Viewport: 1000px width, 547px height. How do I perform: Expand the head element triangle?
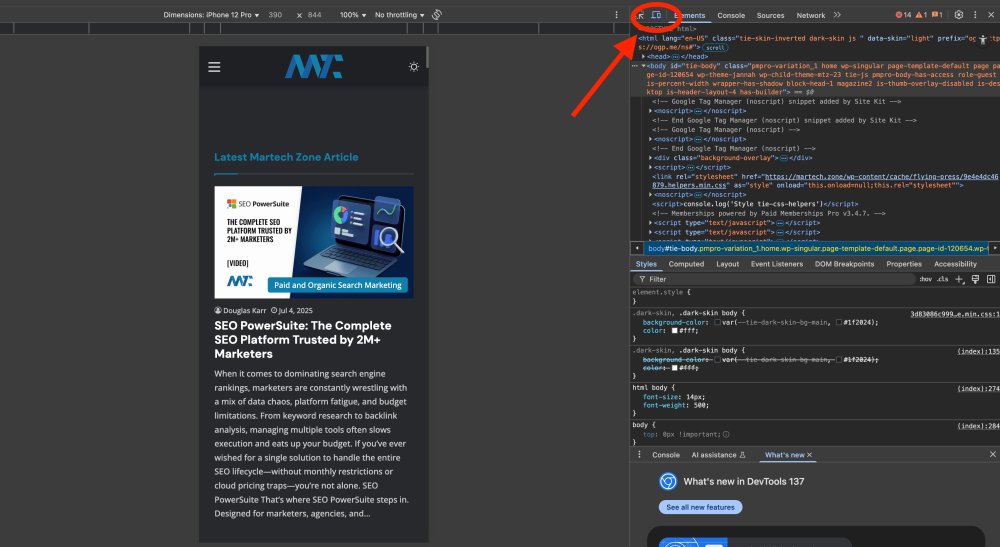(x=643, y=57)
